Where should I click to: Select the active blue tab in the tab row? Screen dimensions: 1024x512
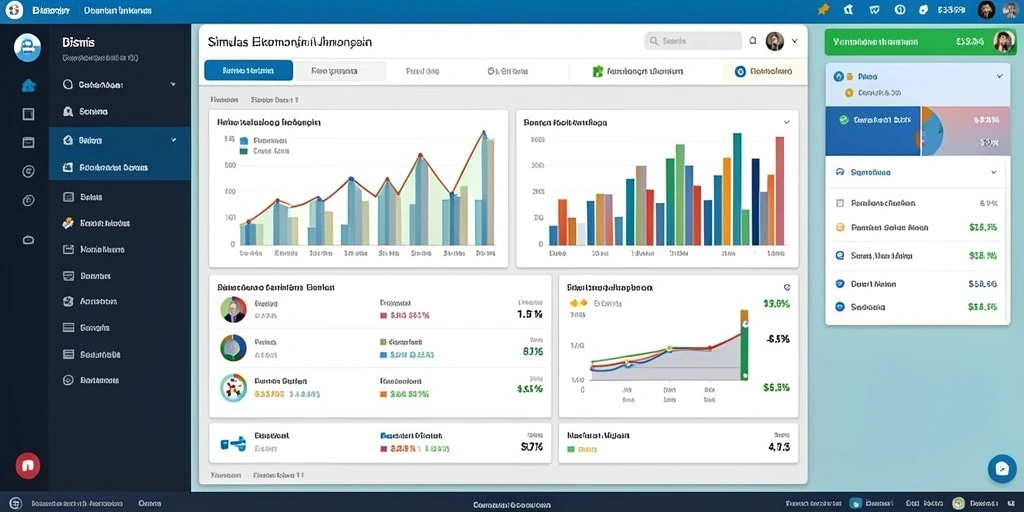248,71
